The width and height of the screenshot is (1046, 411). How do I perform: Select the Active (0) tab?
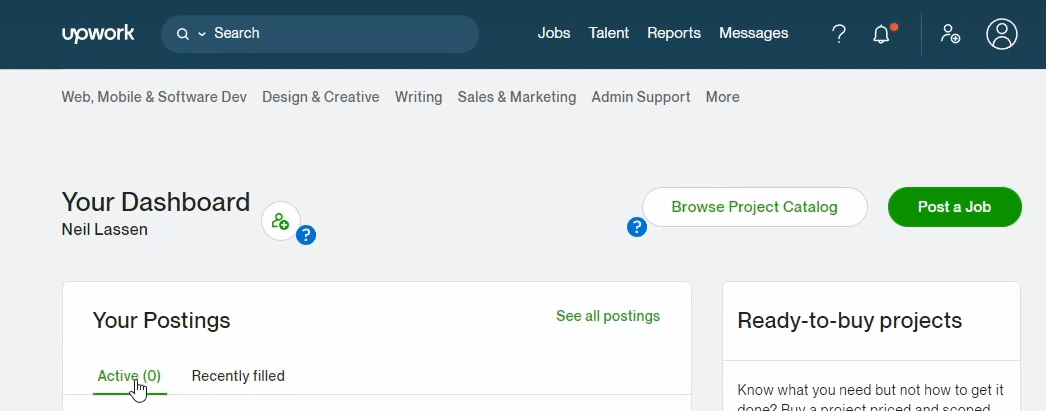coord(129,376)
